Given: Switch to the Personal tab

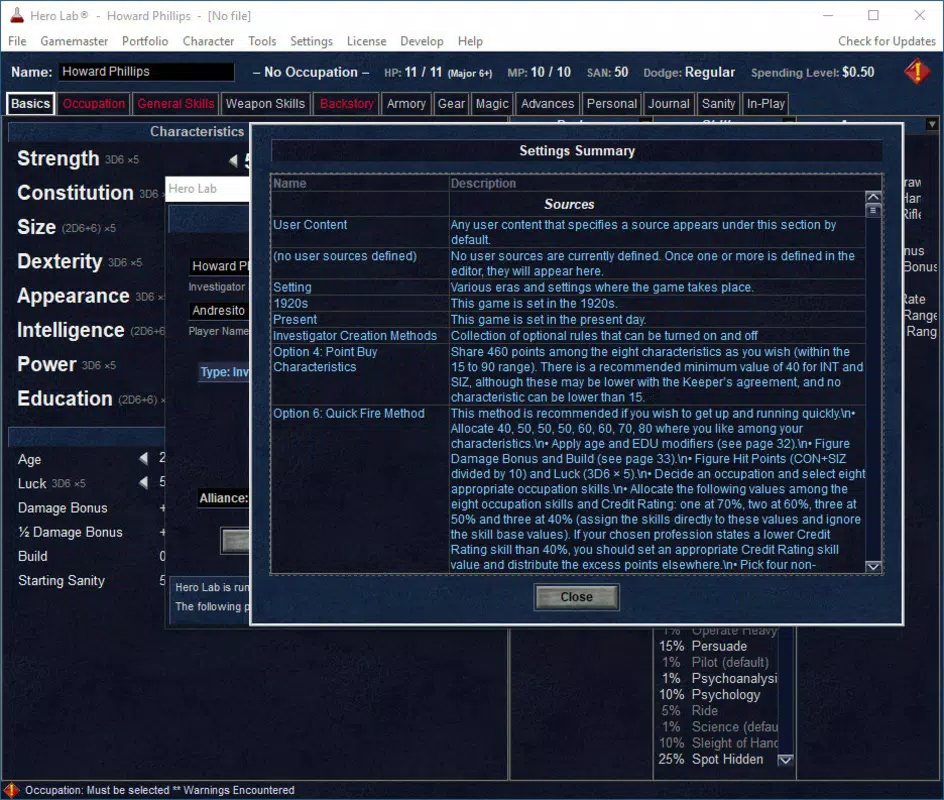Looking at the screenshot, I should [x=612, y=104].
